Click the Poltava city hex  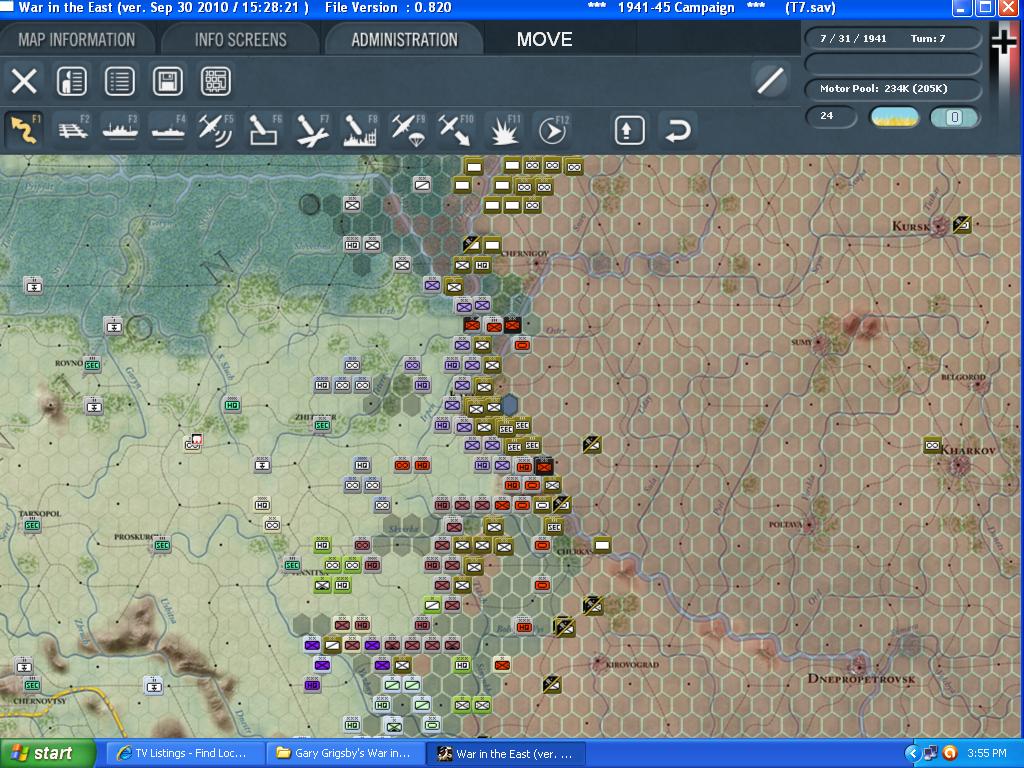click(x=809, y=524)
